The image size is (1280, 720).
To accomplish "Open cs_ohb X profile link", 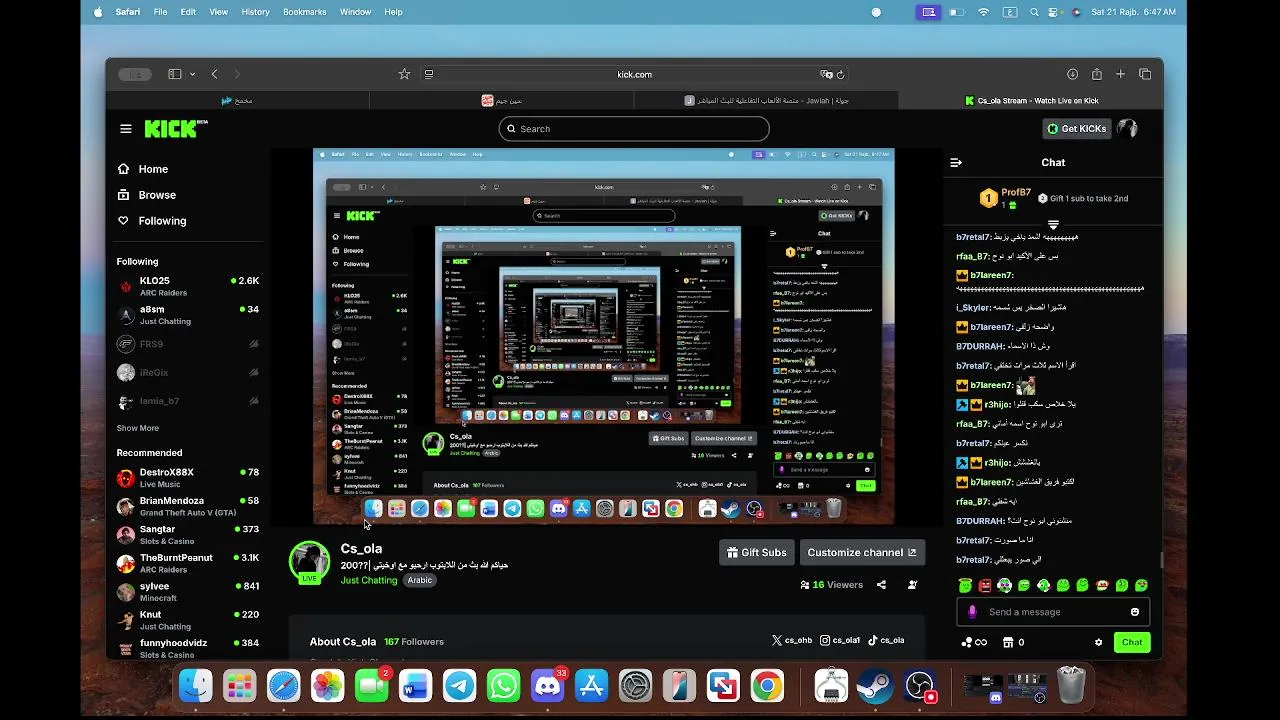I will pyautogui.click(x=792, y=640).
